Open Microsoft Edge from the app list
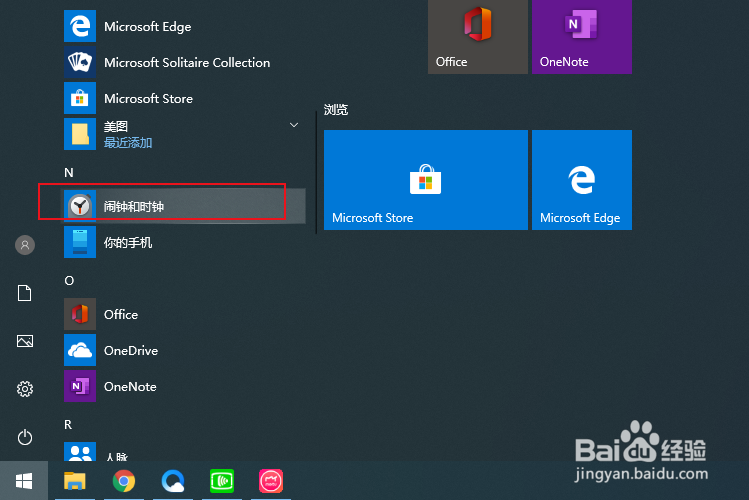Image resolution: width=749 pixels, height=500 pixels. [x=184, y=27]
